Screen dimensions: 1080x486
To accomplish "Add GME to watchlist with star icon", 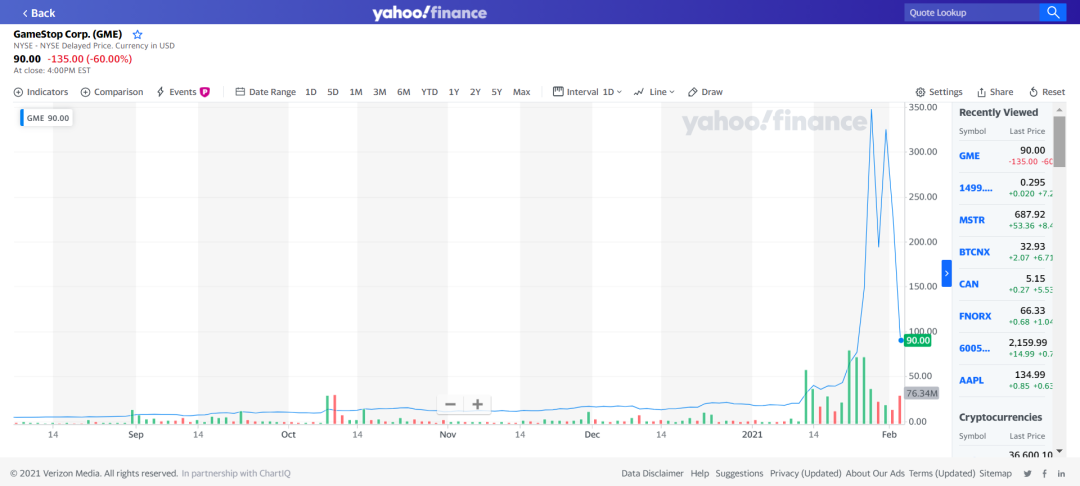I will point(137,34).
